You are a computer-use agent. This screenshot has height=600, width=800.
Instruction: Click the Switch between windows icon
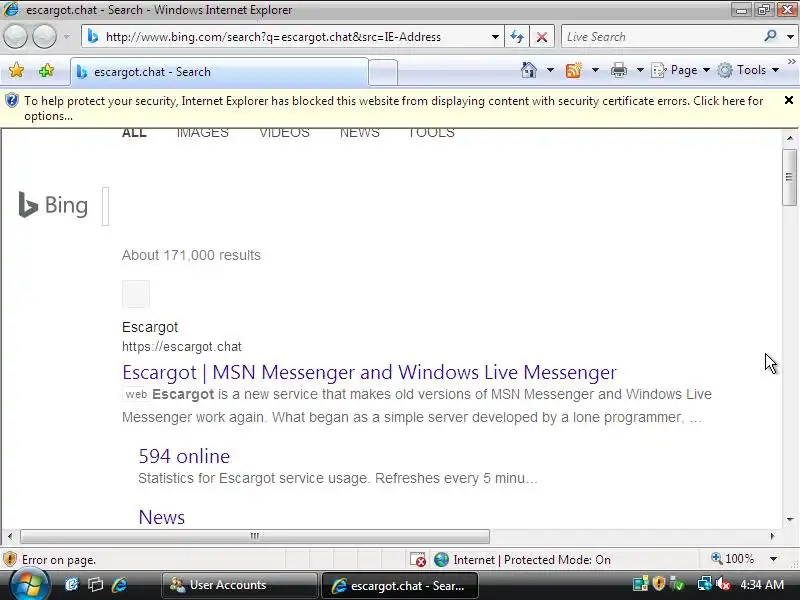point(95,585)
